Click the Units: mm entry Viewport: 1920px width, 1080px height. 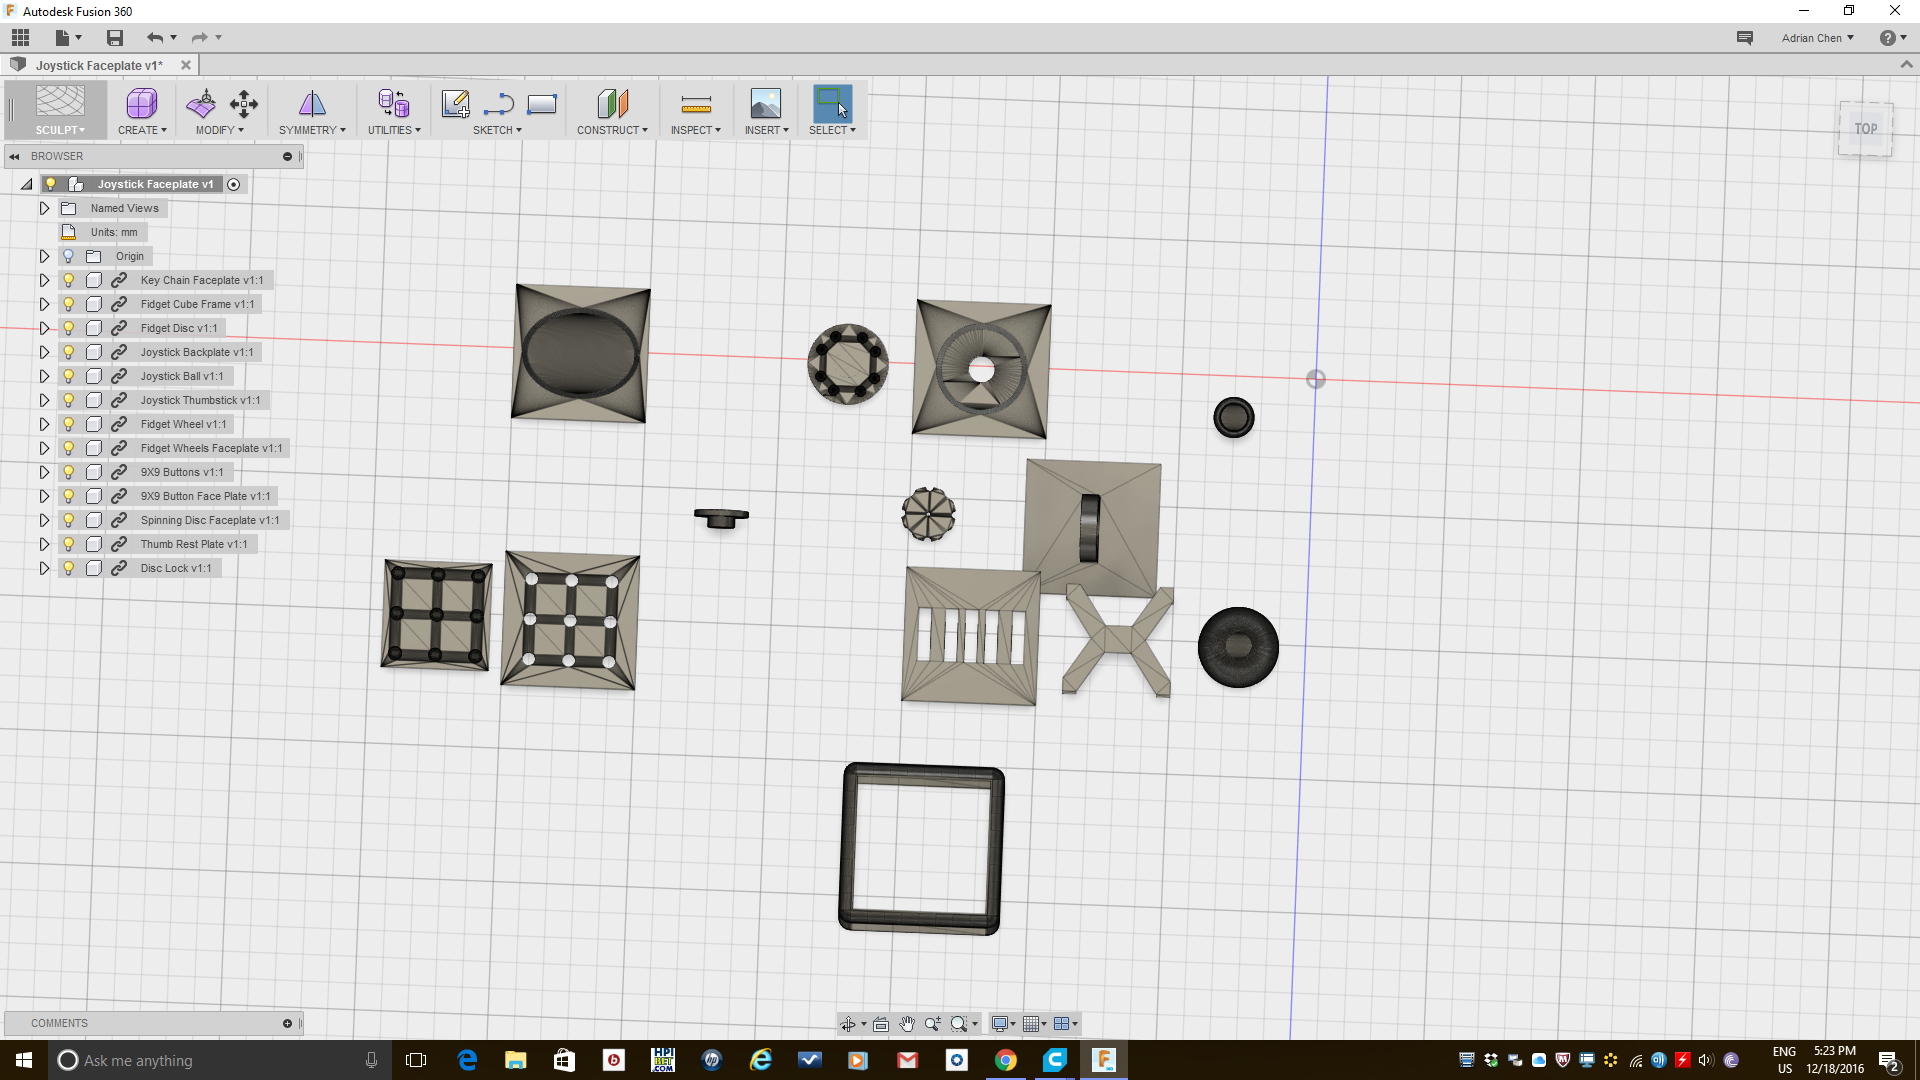(114, 232)
